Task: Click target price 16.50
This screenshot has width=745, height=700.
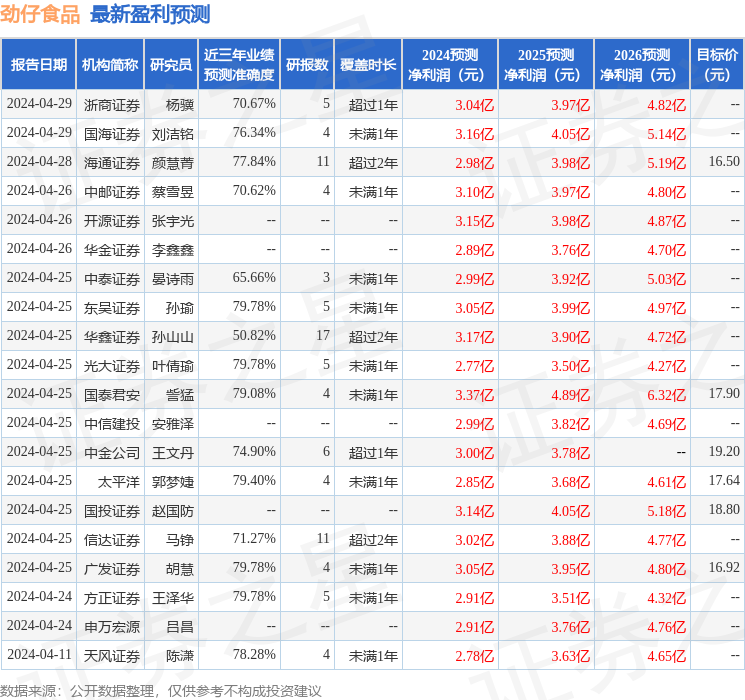Action: click(724, 161)
